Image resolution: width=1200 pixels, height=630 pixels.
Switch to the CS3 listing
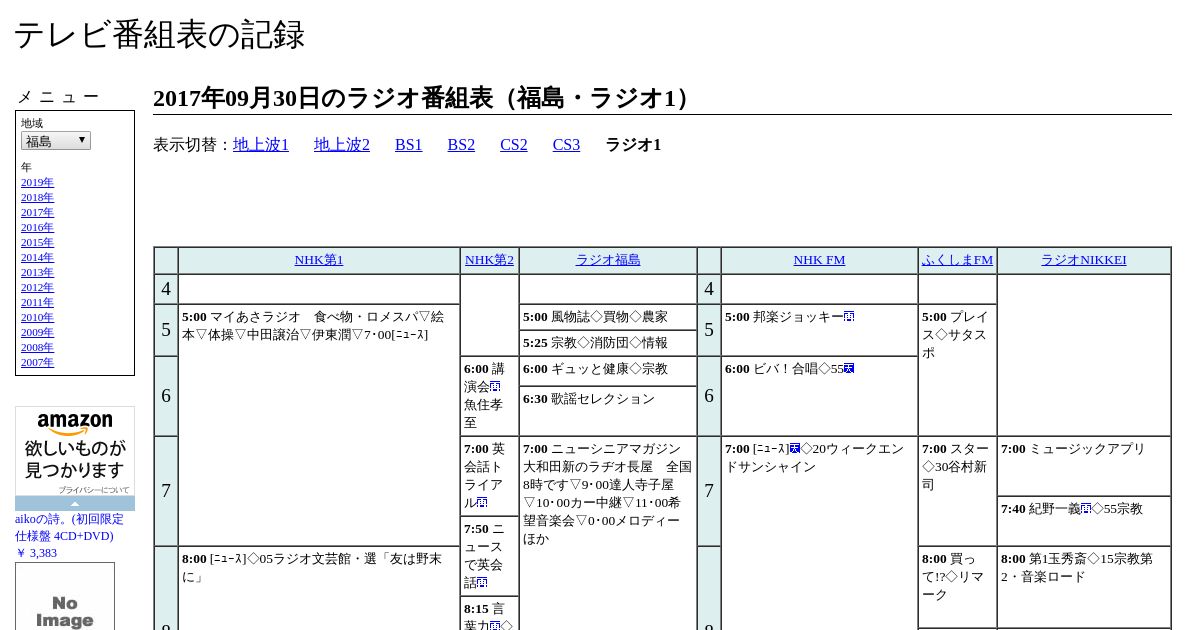[x=566, y=145]
